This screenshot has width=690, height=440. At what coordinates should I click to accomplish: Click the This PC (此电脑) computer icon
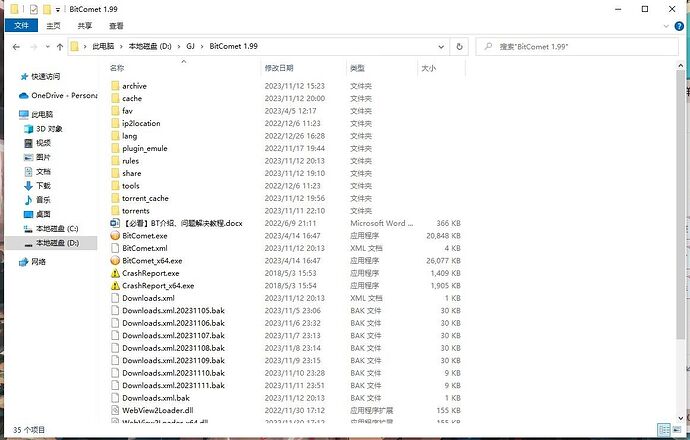click(24, 114)
